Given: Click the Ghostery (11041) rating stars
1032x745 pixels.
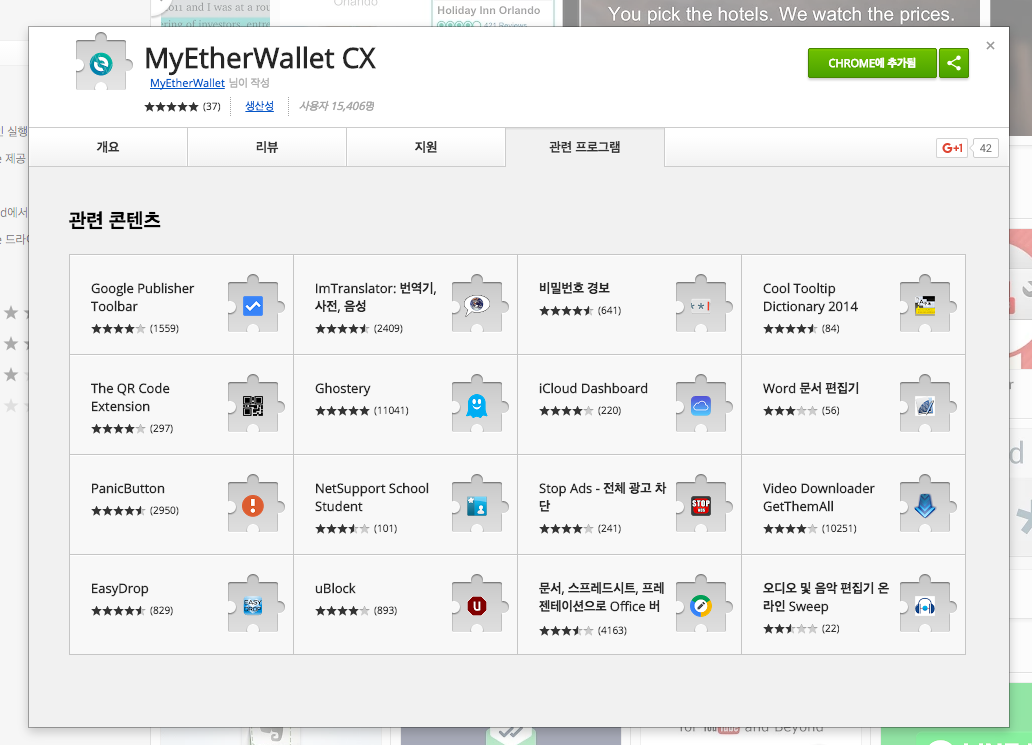Looking at the screenshot, I should coord(342,411).
